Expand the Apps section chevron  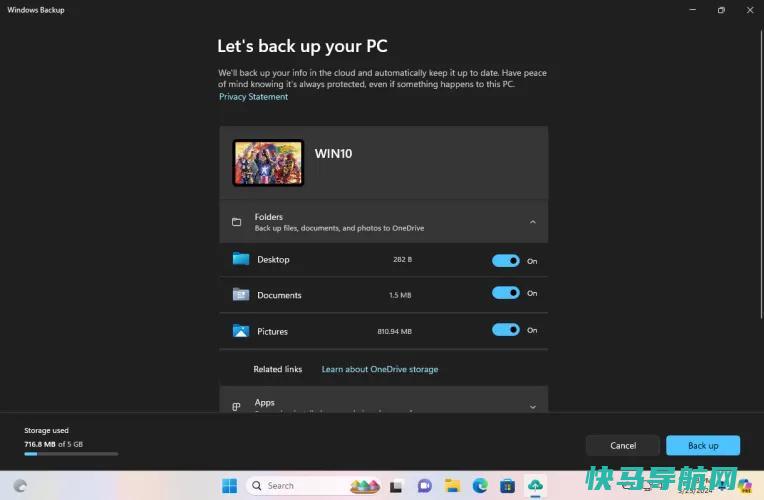tap(533, 407)
